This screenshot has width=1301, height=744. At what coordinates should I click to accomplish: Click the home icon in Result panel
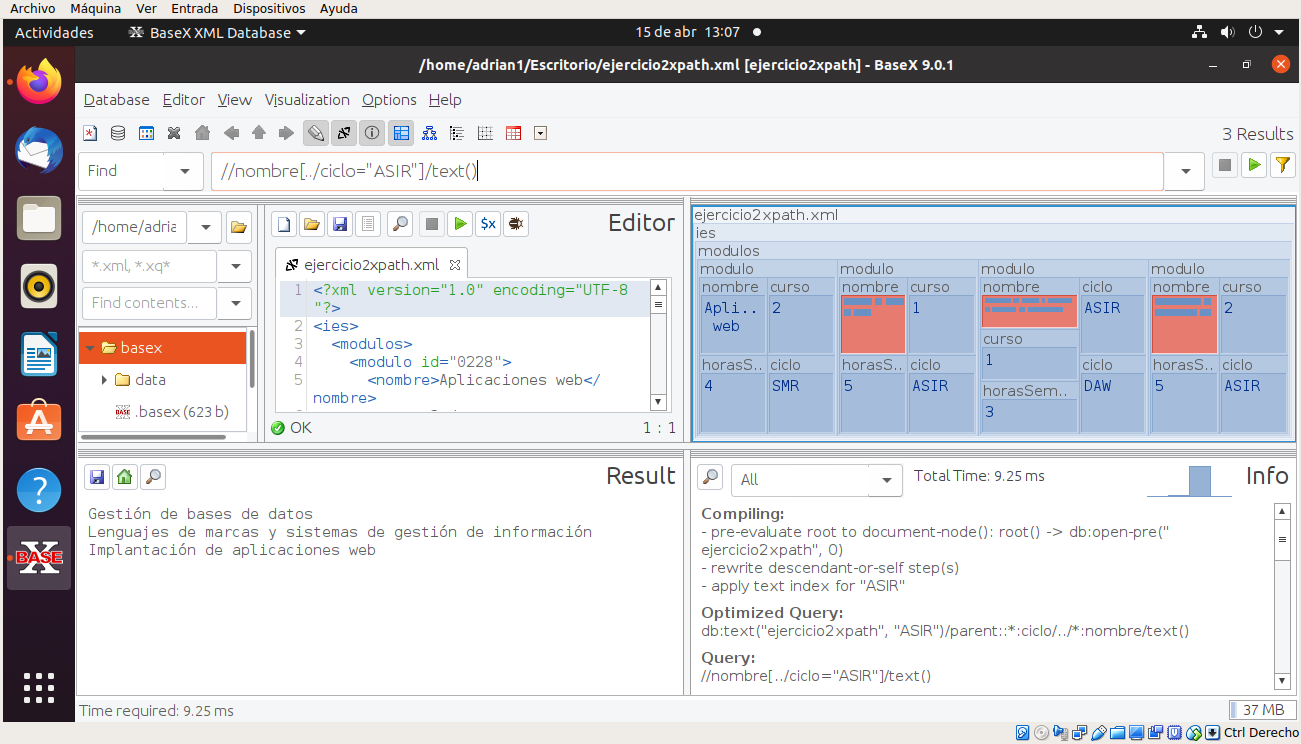124,477
